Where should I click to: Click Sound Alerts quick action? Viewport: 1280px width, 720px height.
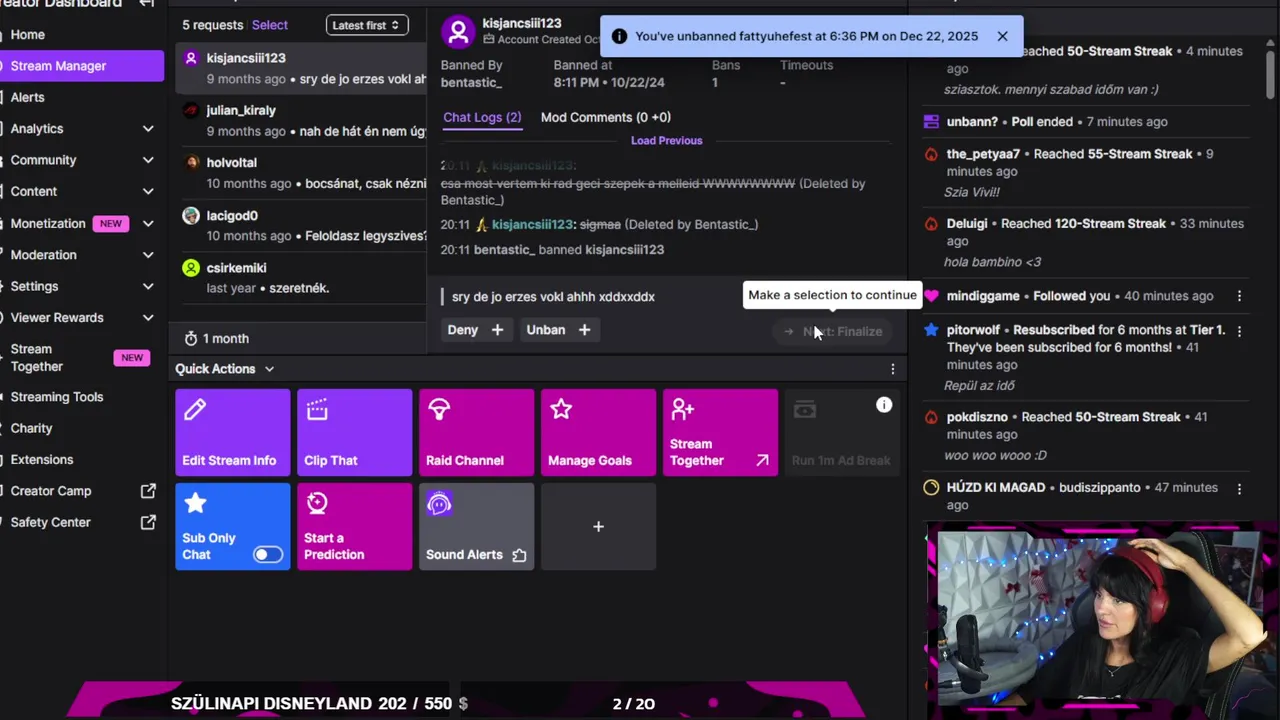477,527
